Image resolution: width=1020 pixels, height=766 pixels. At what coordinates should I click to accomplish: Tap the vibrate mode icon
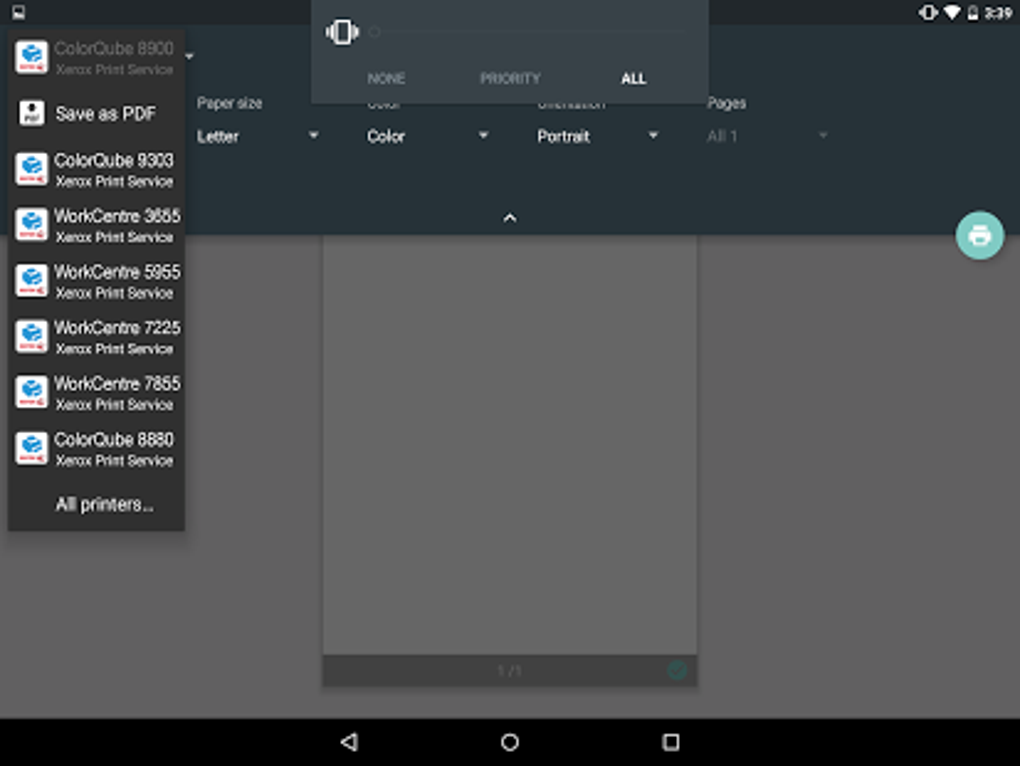pyautogui.click(x=342, y=31)
